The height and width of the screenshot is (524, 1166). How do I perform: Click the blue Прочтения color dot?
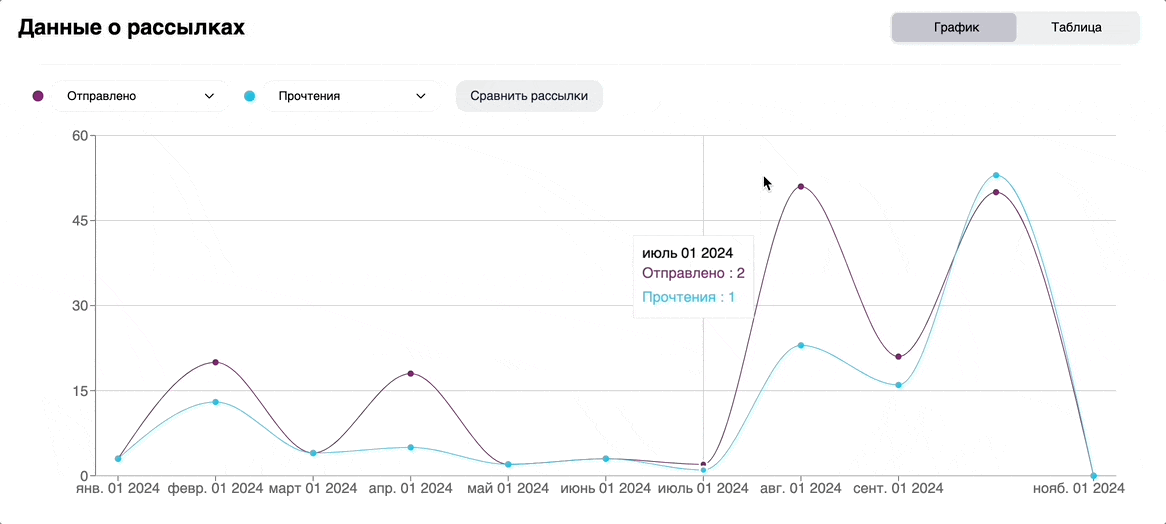250,96
